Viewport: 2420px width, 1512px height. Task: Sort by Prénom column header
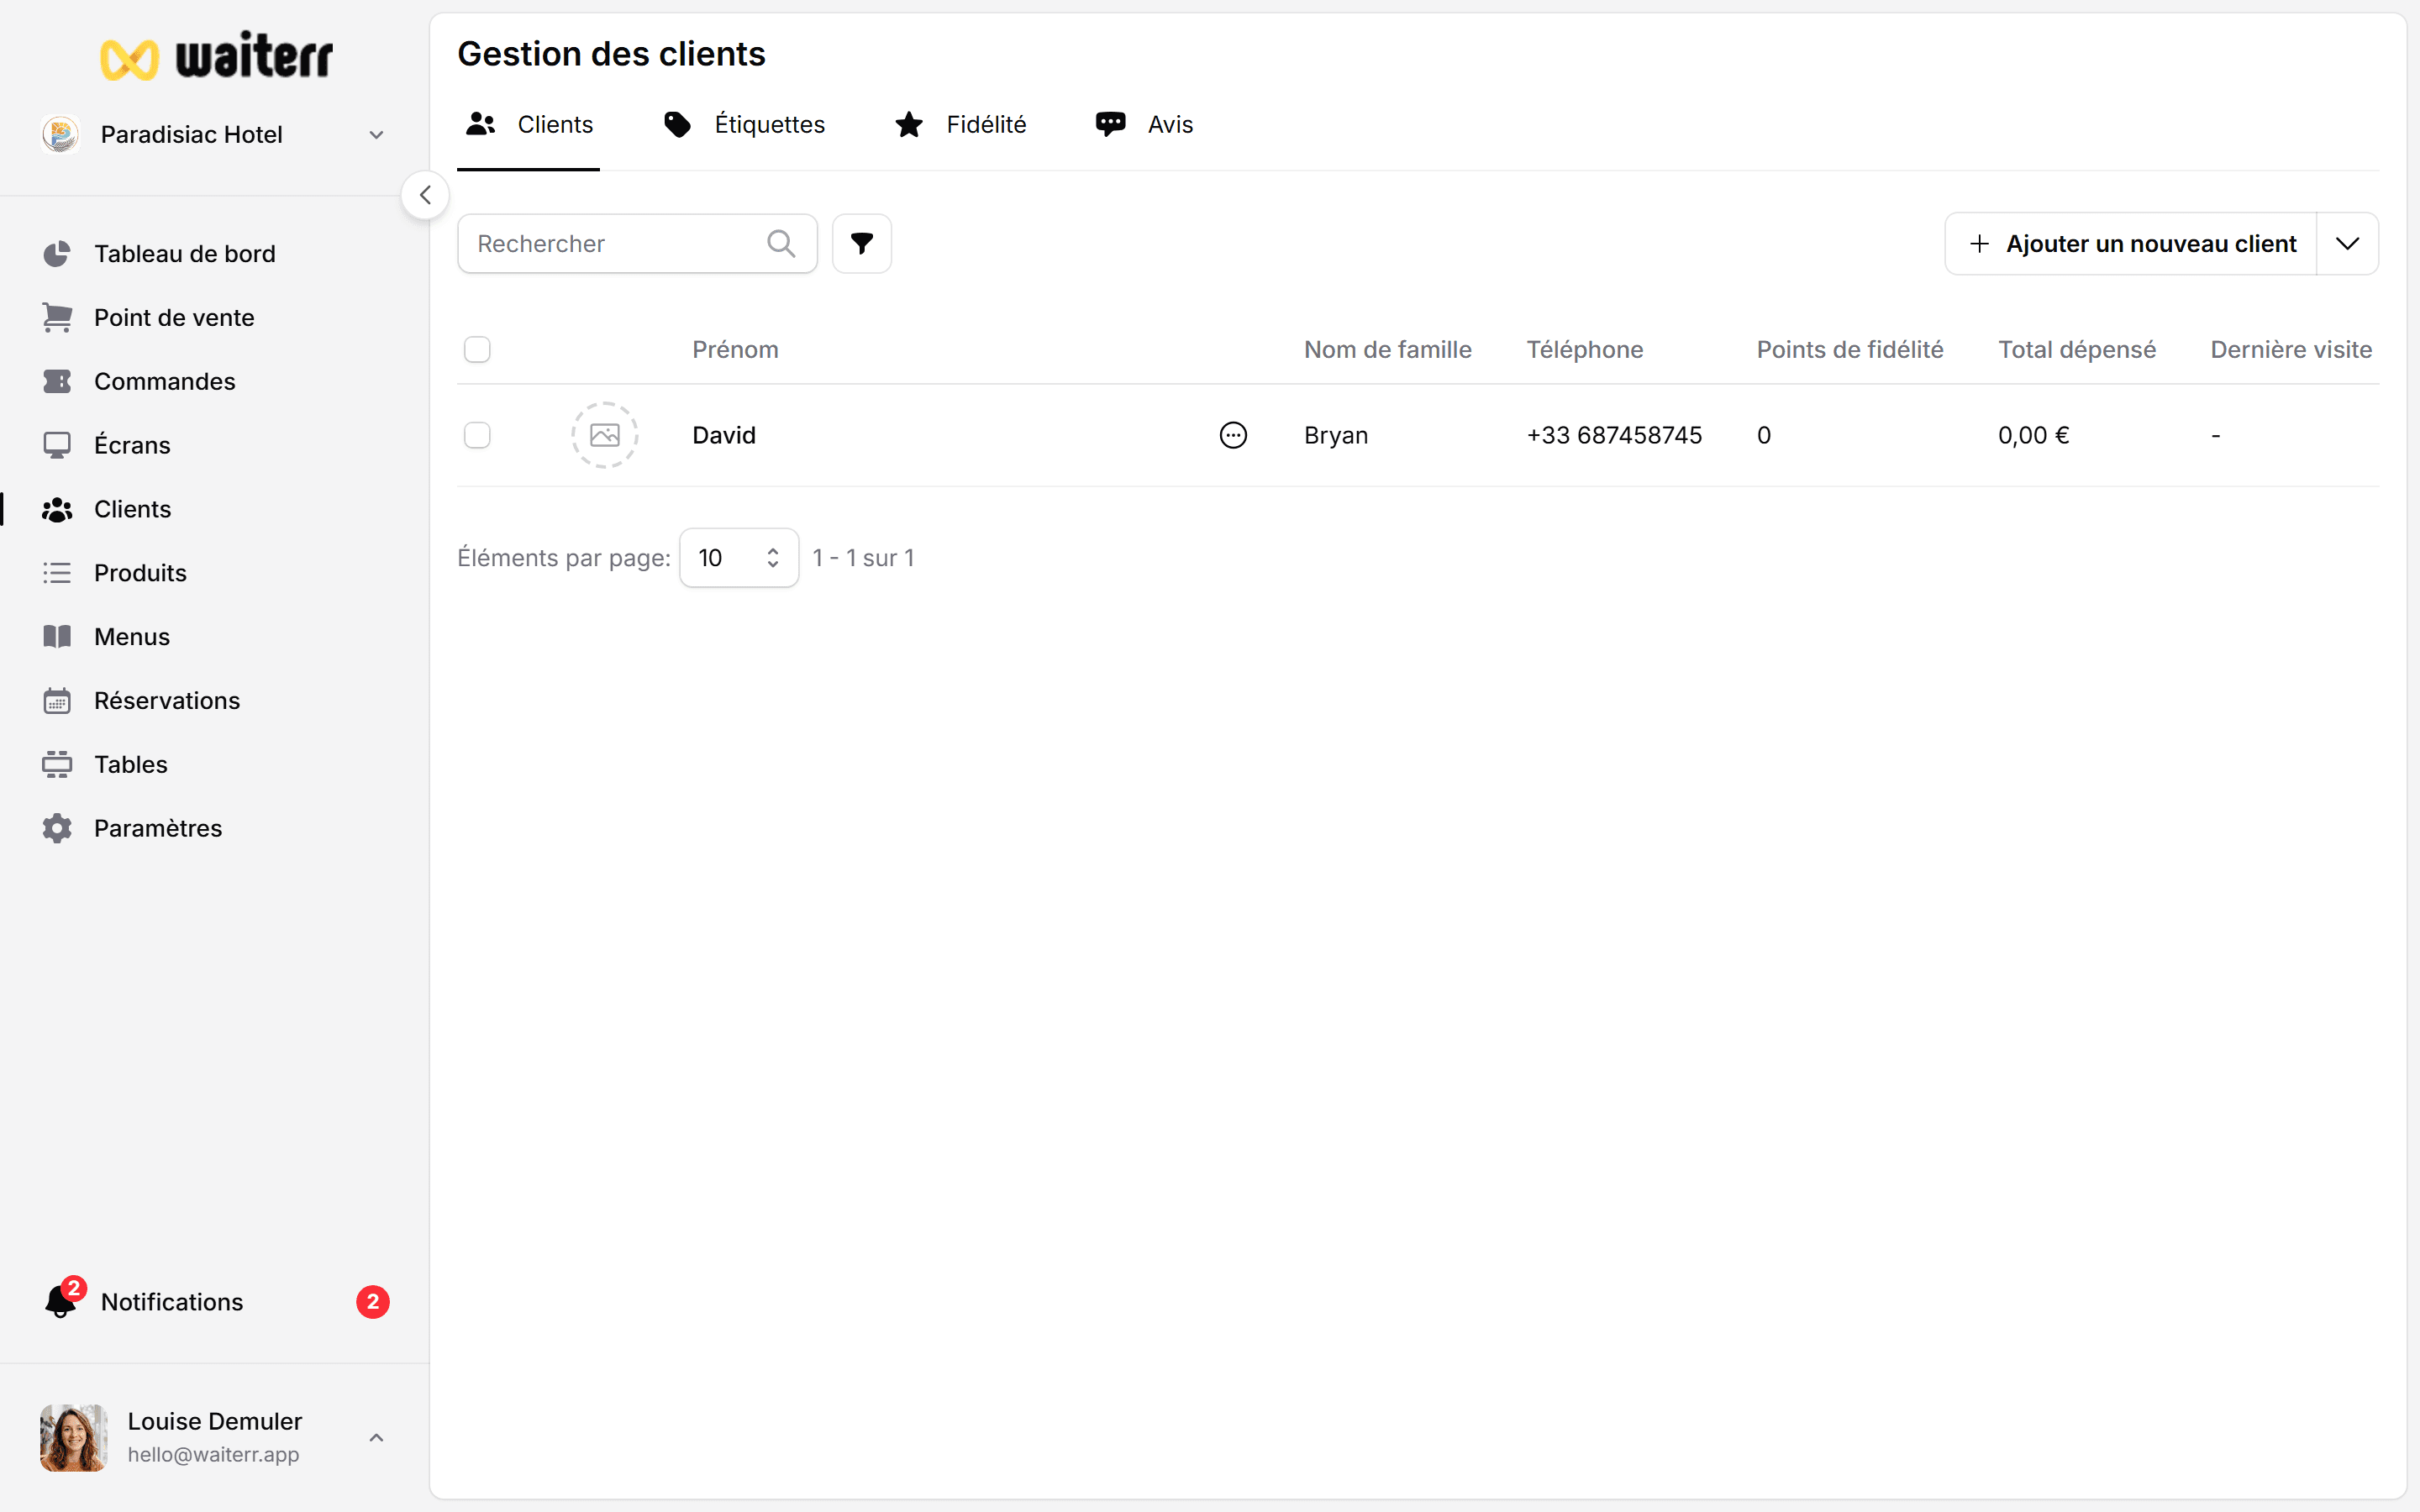pyautogui.click(x=735, y=350)
